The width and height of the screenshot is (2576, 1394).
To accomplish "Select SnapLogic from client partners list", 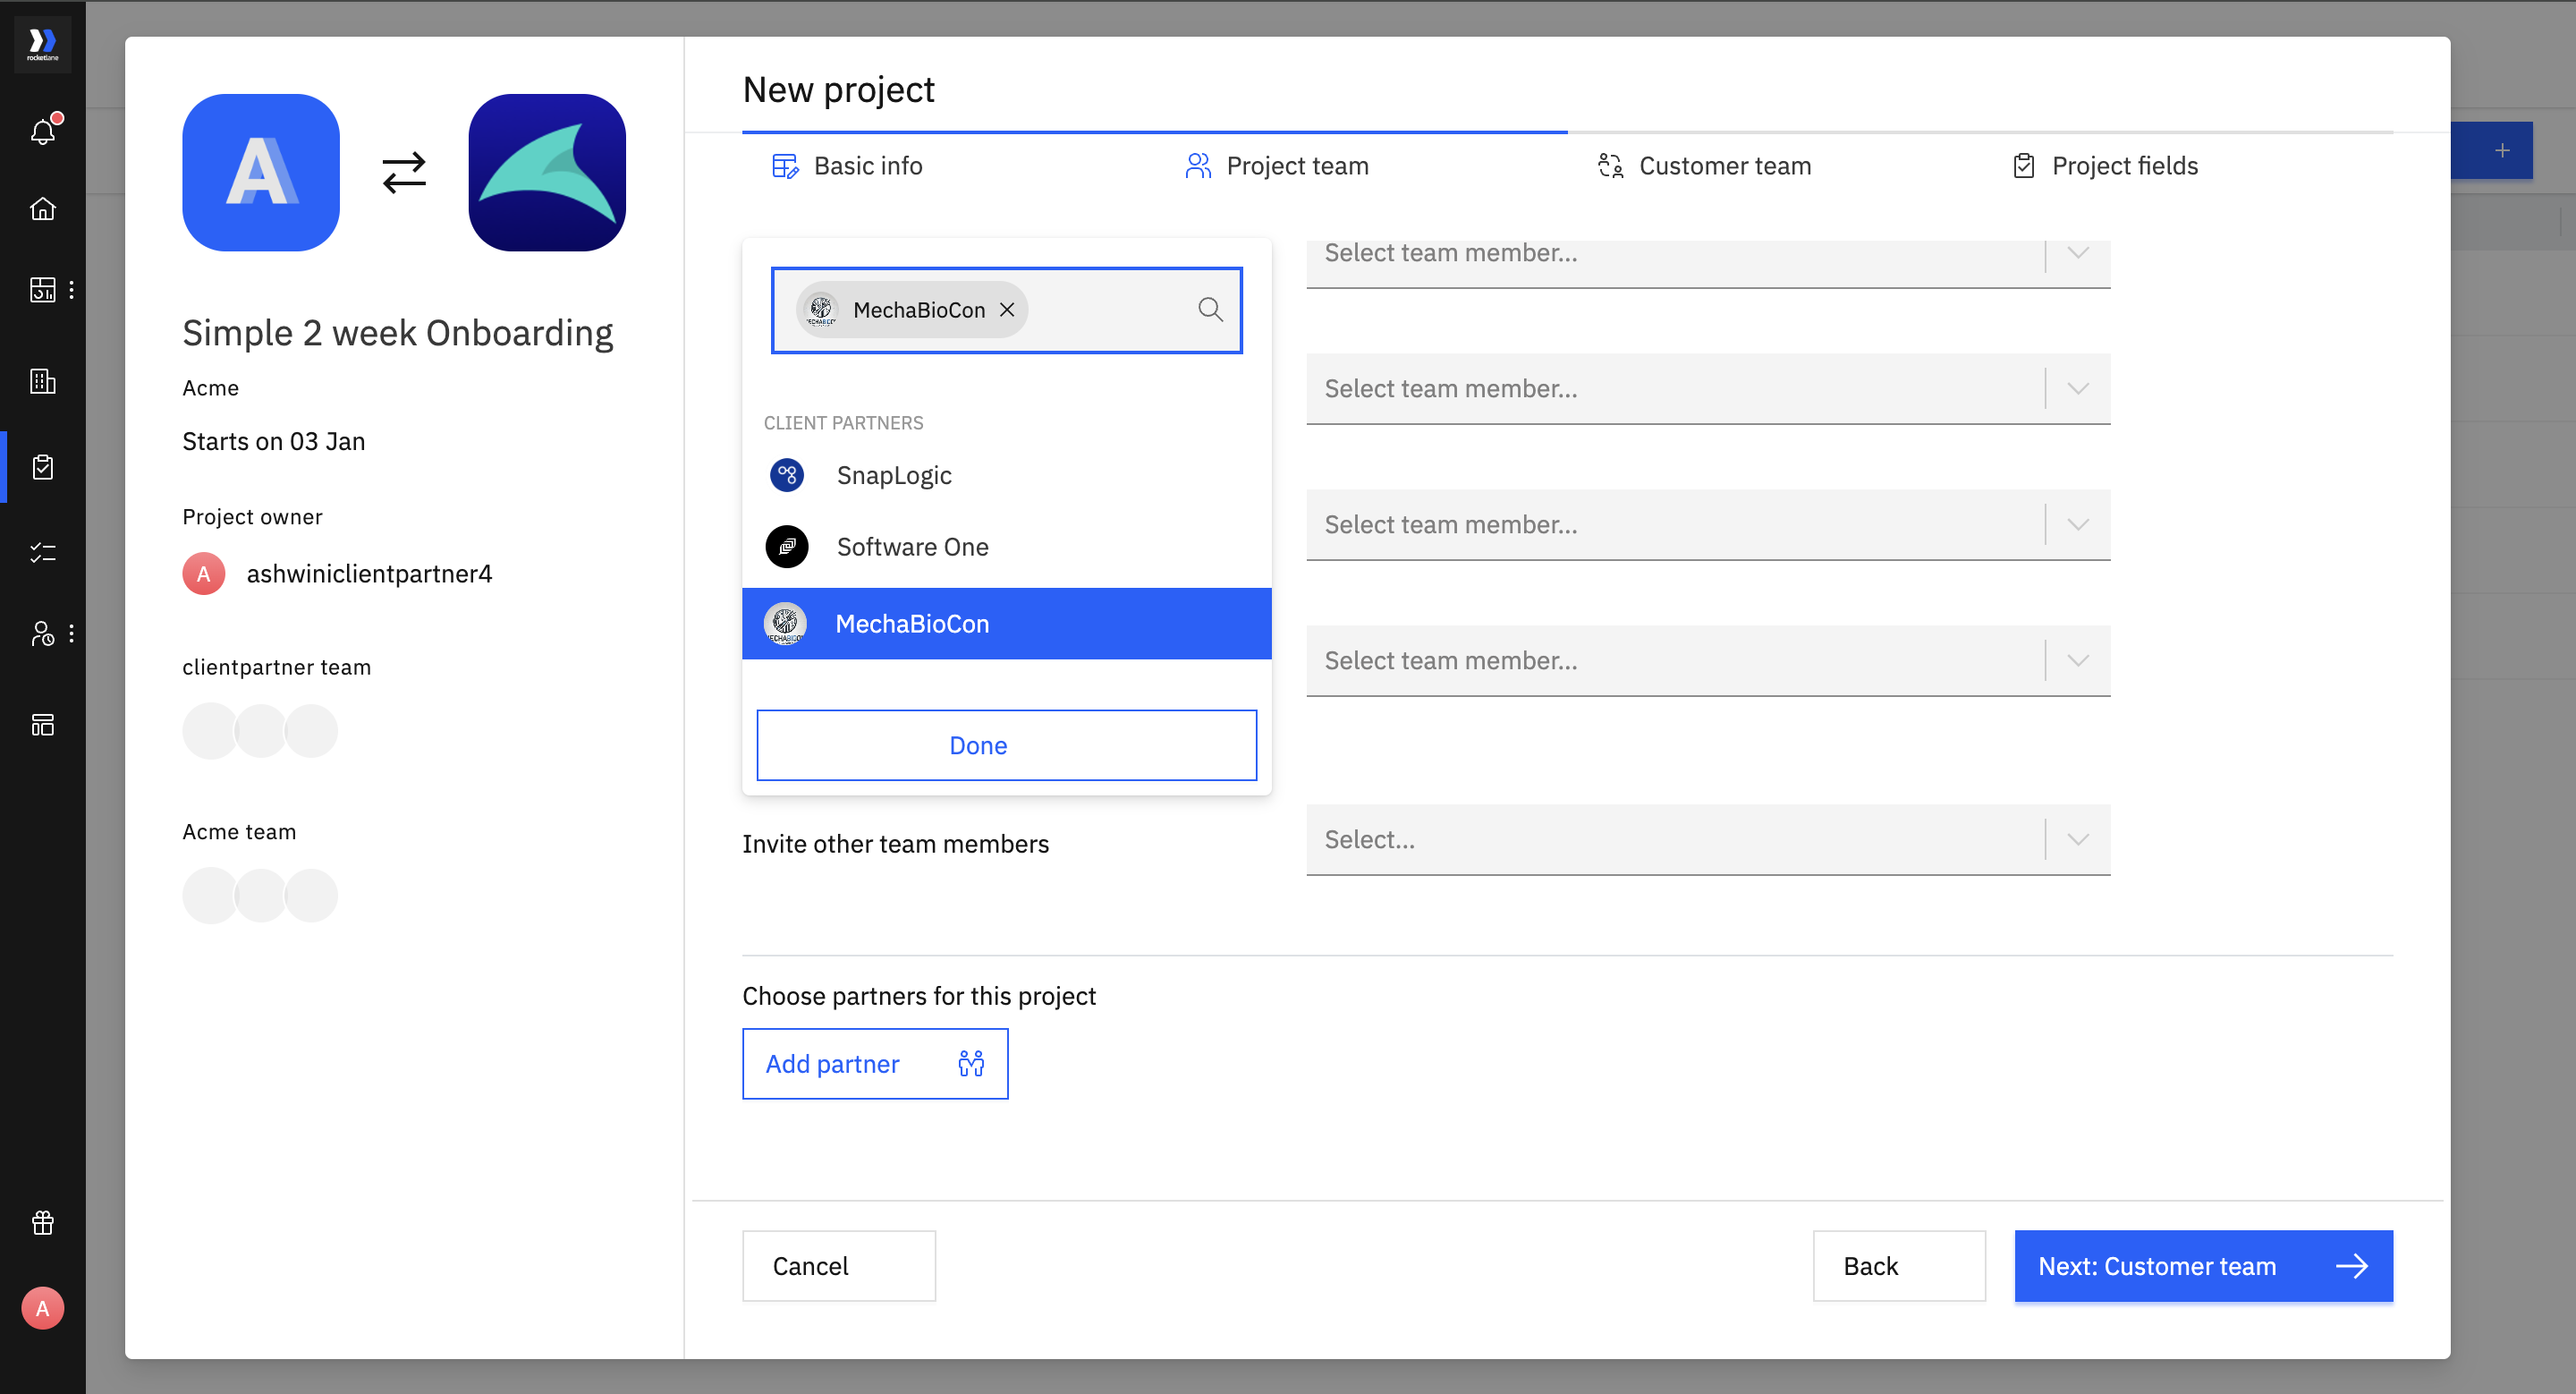I will (x=893, y=475).
